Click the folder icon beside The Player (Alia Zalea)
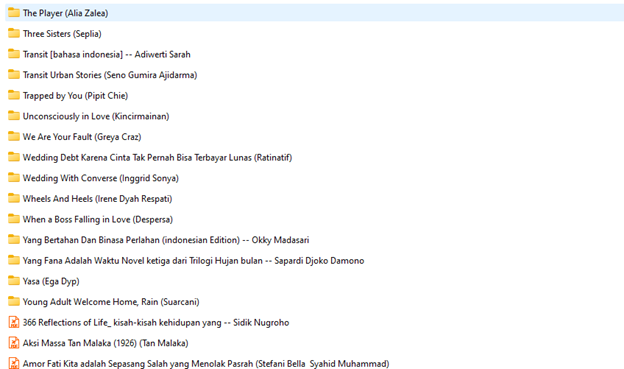 [14, 13]
